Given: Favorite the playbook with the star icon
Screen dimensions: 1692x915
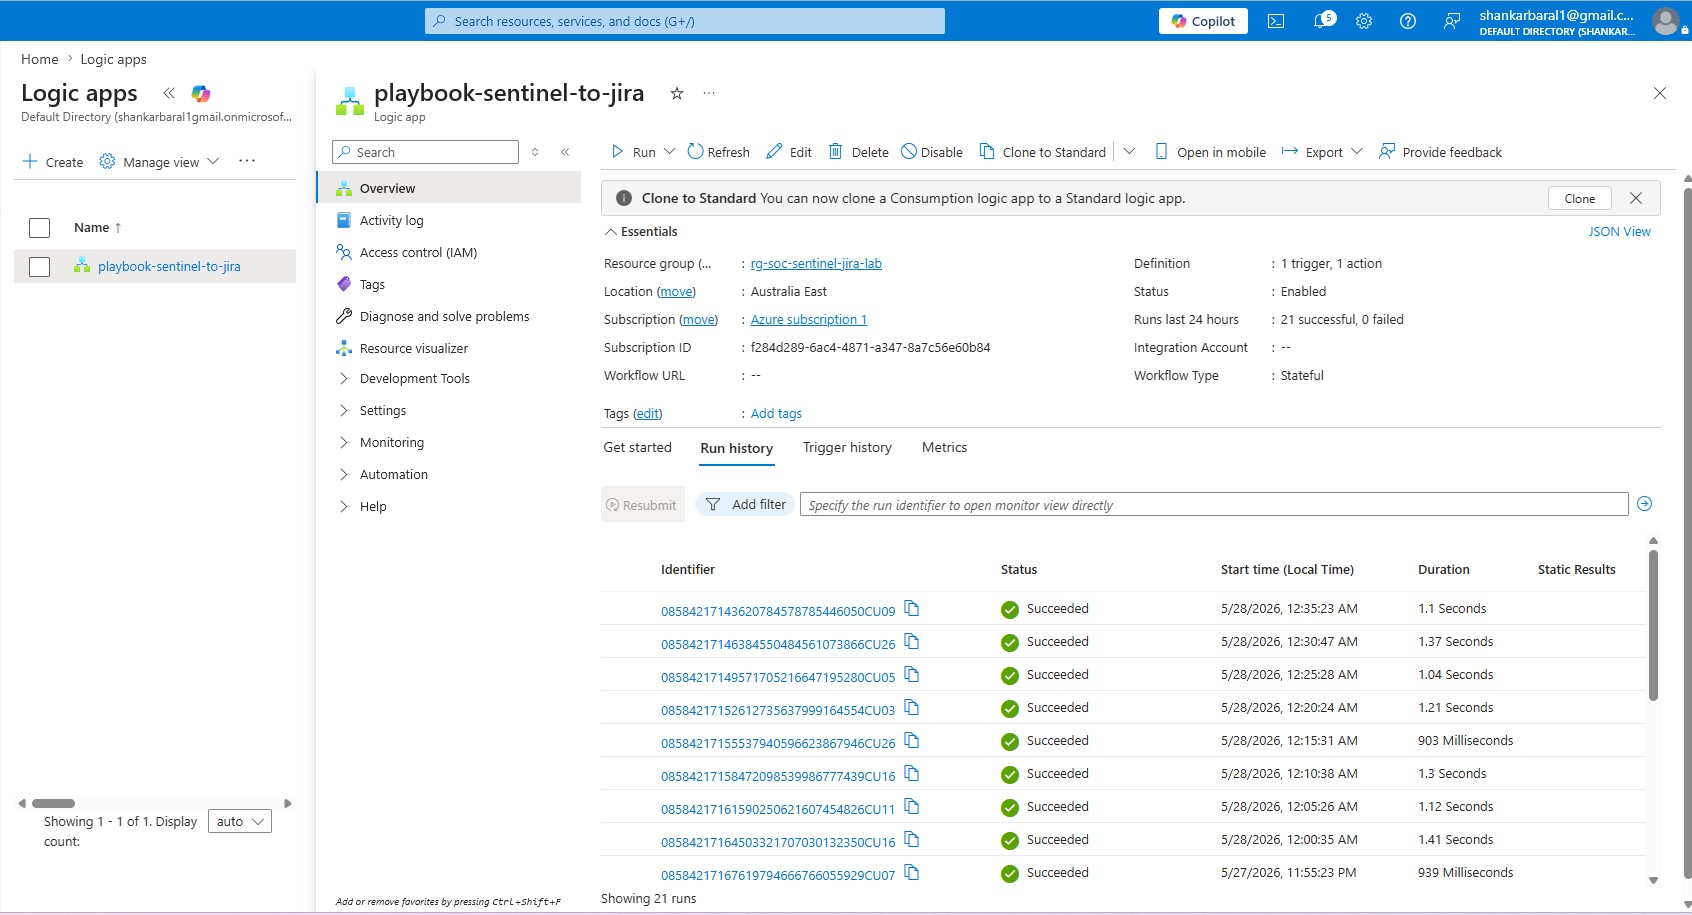Looking at the screenshot, I should 677,93.
